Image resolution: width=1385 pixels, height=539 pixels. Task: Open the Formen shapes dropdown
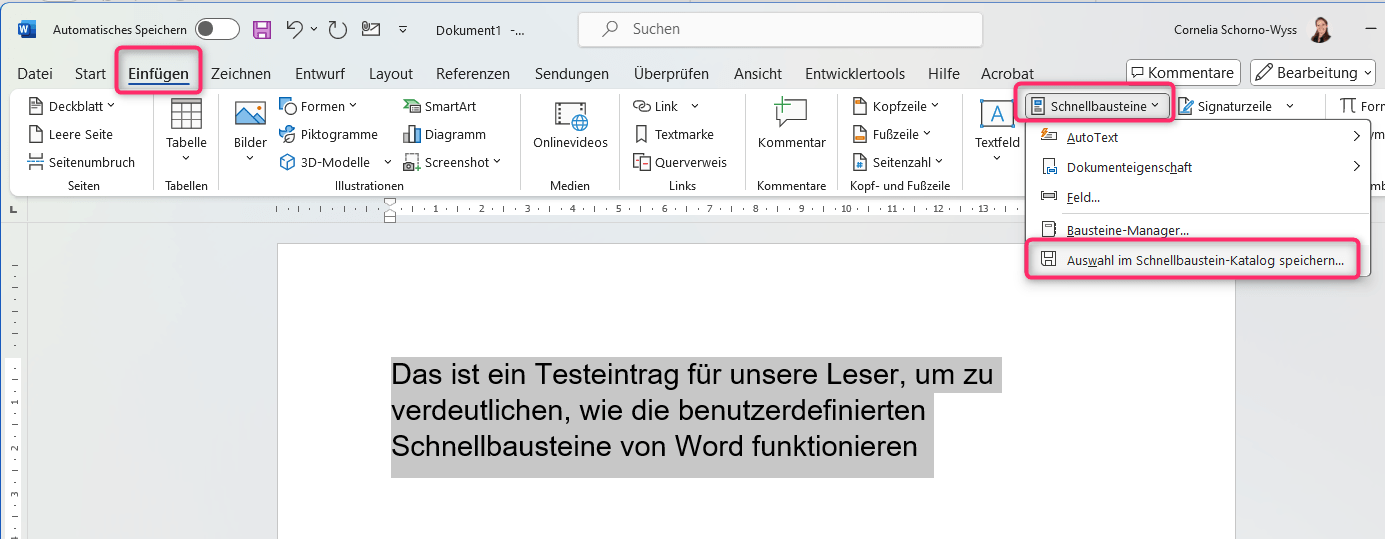point(318,106)
